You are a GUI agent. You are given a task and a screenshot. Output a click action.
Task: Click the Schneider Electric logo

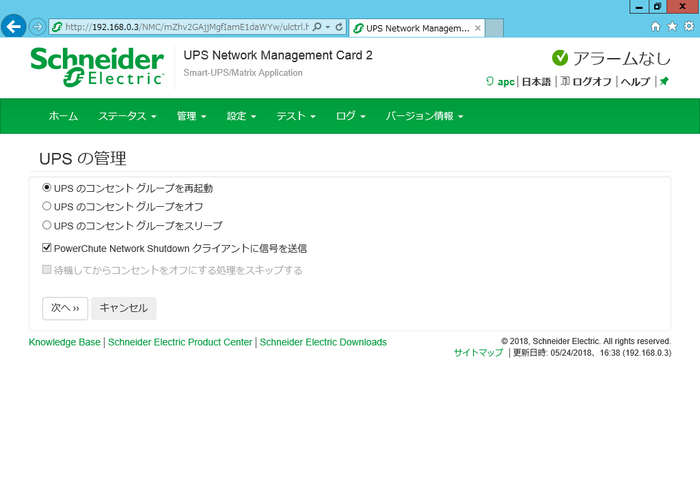97,67
